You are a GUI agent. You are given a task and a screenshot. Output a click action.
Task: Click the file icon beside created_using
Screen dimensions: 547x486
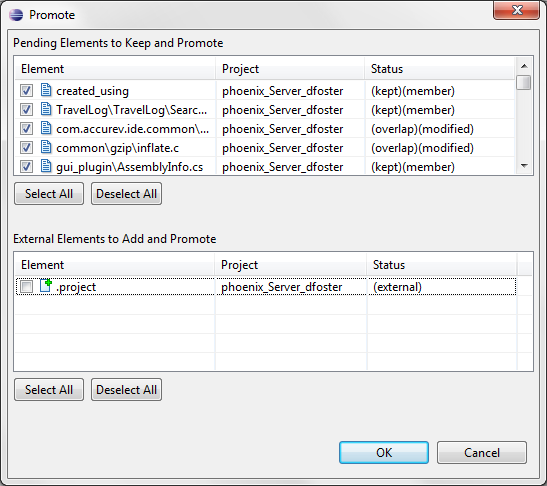point(46,90)
